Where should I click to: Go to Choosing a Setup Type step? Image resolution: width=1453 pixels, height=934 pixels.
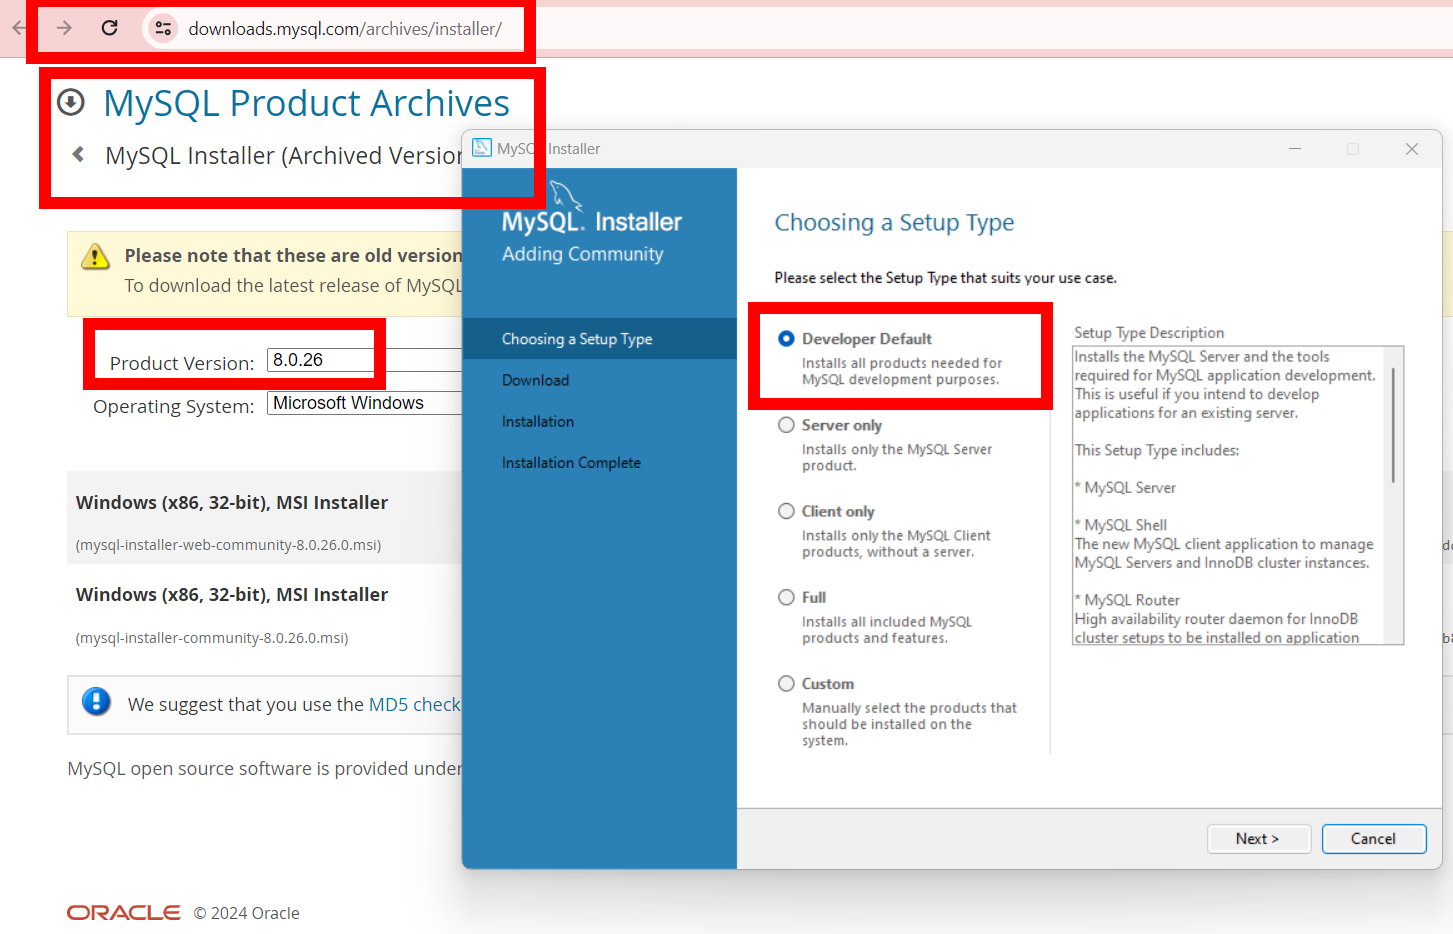[x=599, y=339]
